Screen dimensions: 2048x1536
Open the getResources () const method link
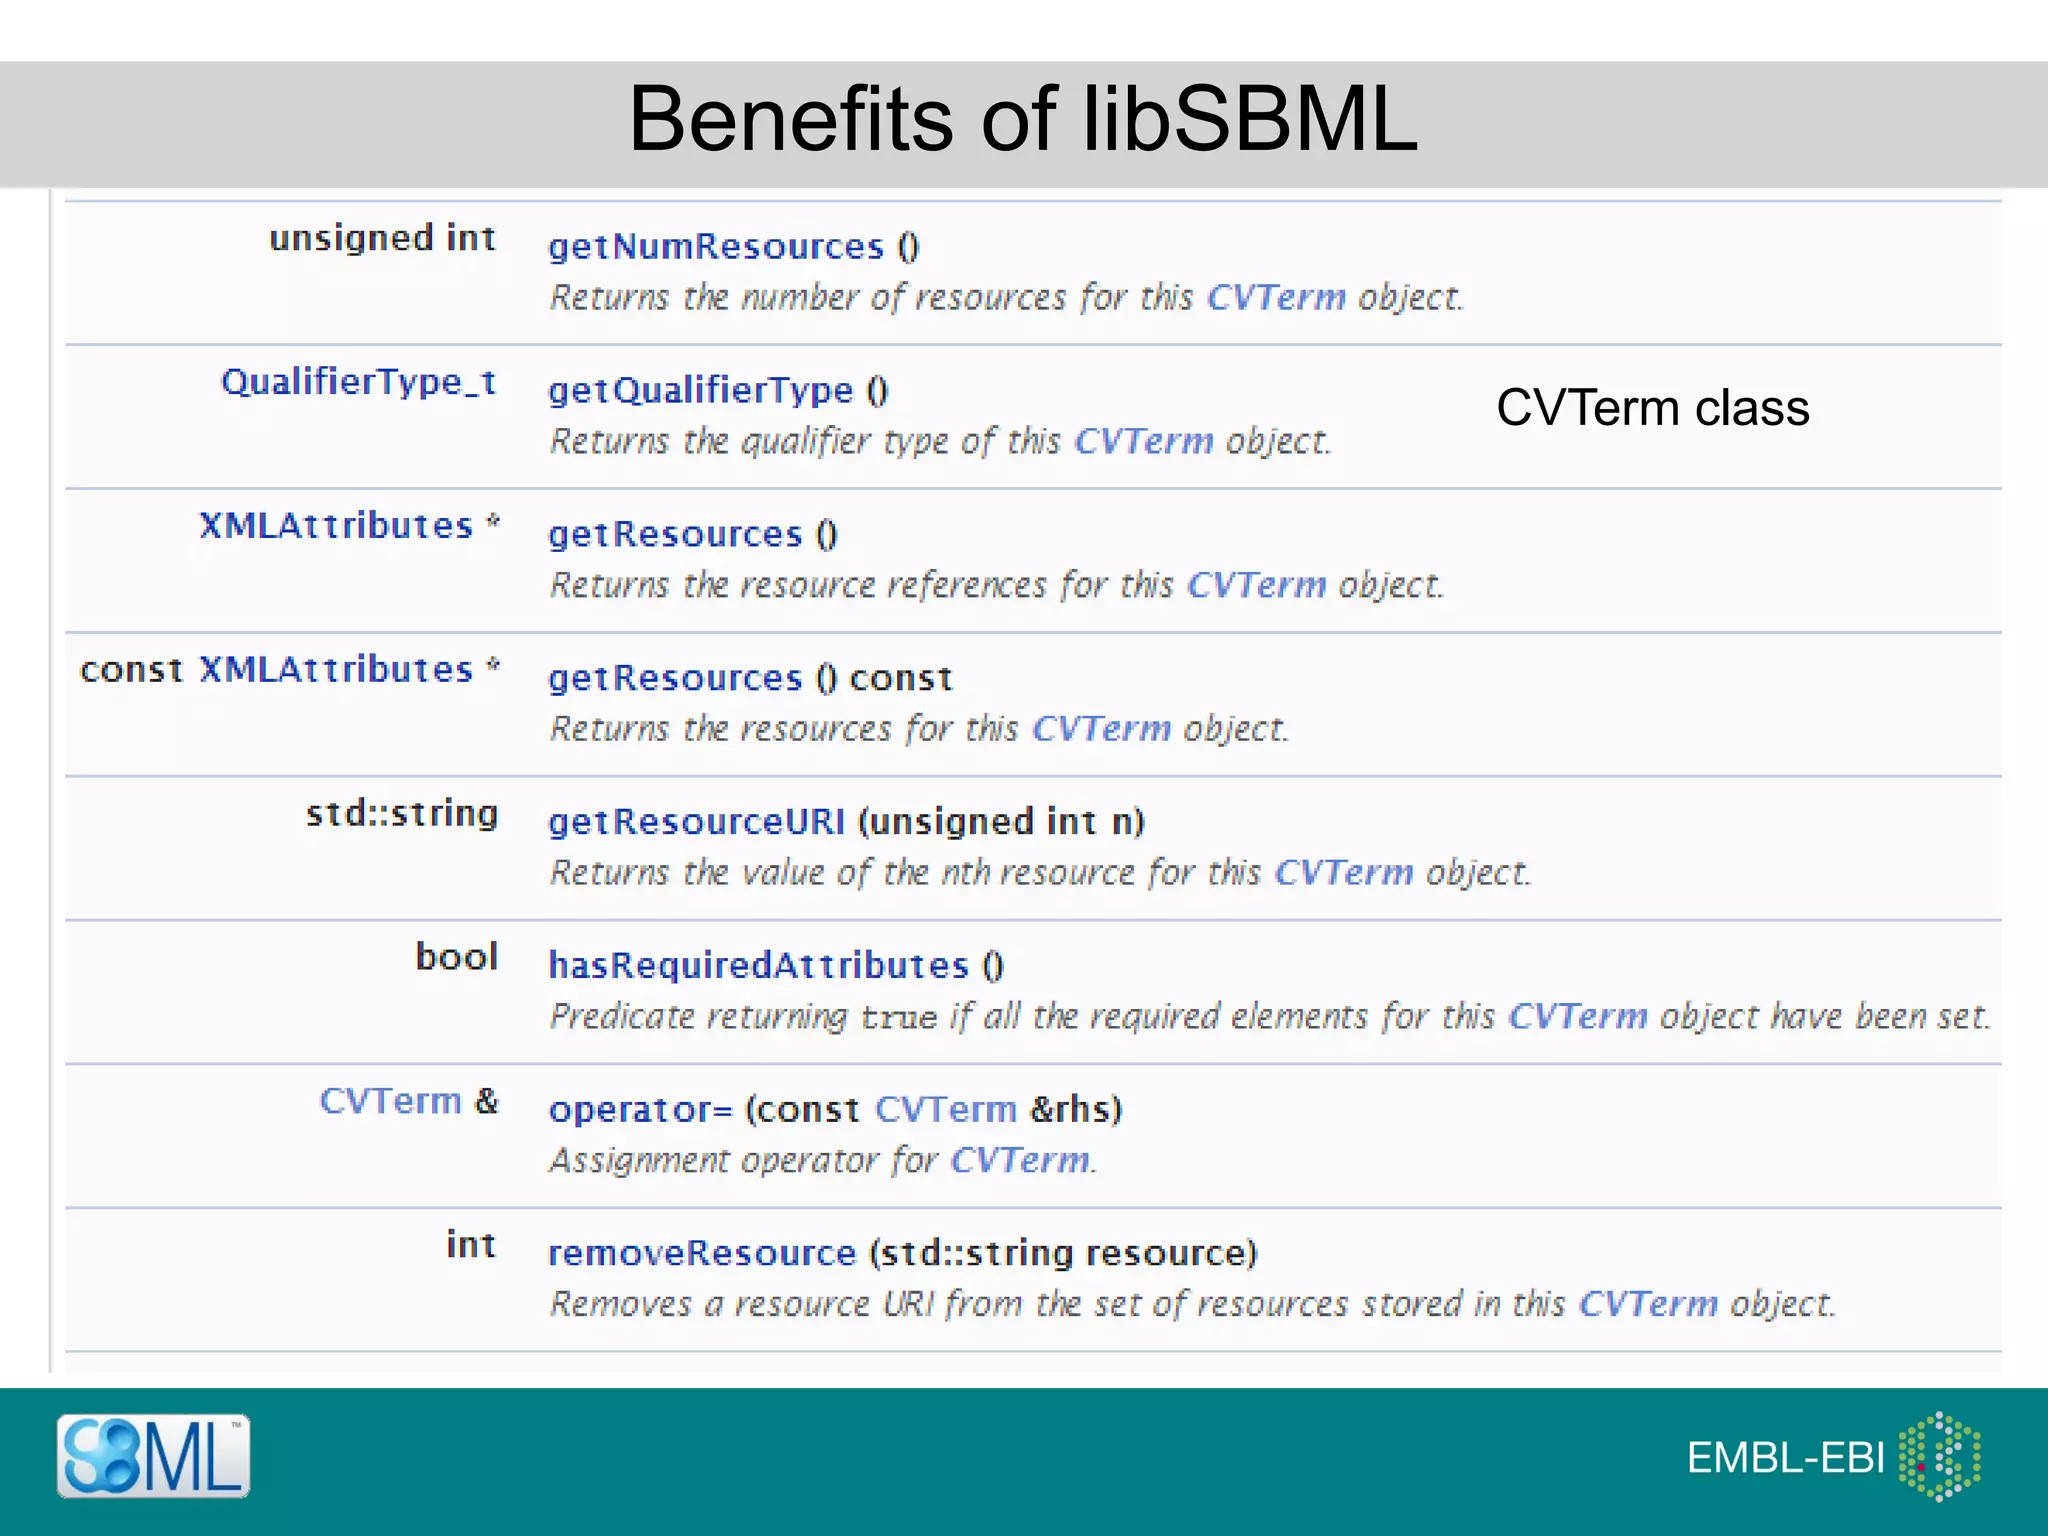(675, 679)
